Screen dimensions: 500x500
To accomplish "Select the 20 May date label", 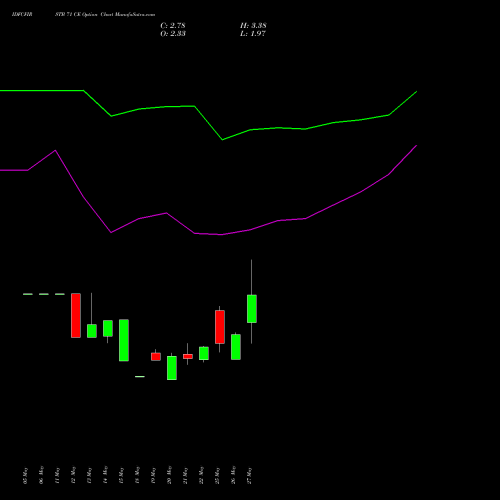I will click(x=169, y=475).
